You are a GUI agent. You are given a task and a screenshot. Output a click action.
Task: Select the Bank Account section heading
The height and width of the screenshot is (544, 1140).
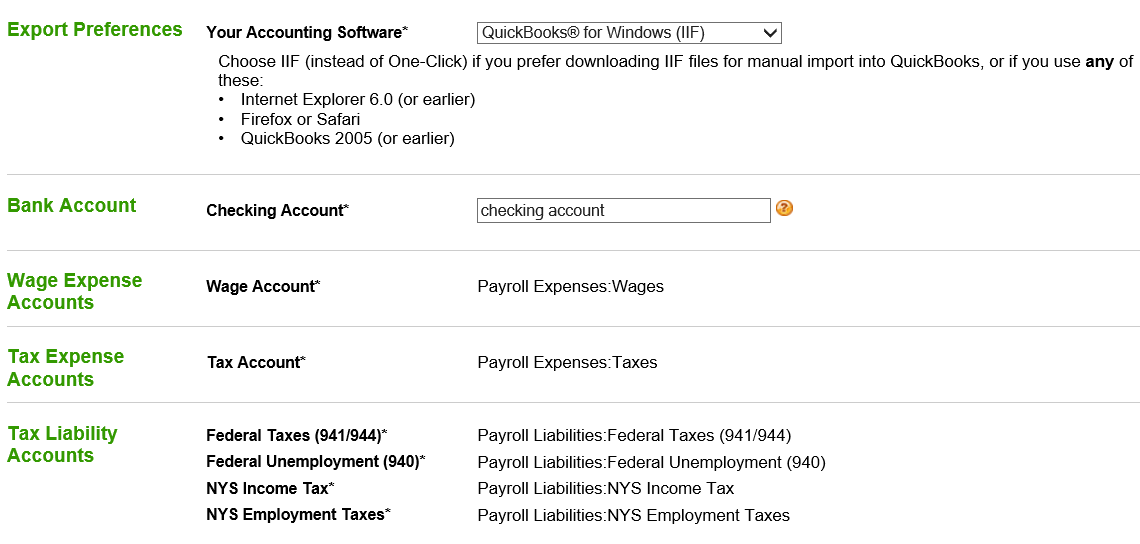(x=71, y=206)
